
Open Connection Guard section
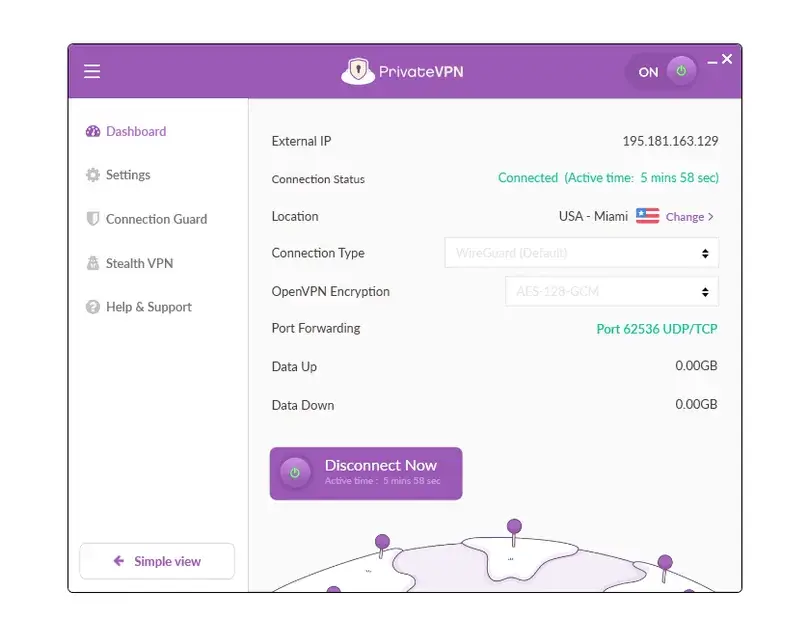(x=146, y=219)
